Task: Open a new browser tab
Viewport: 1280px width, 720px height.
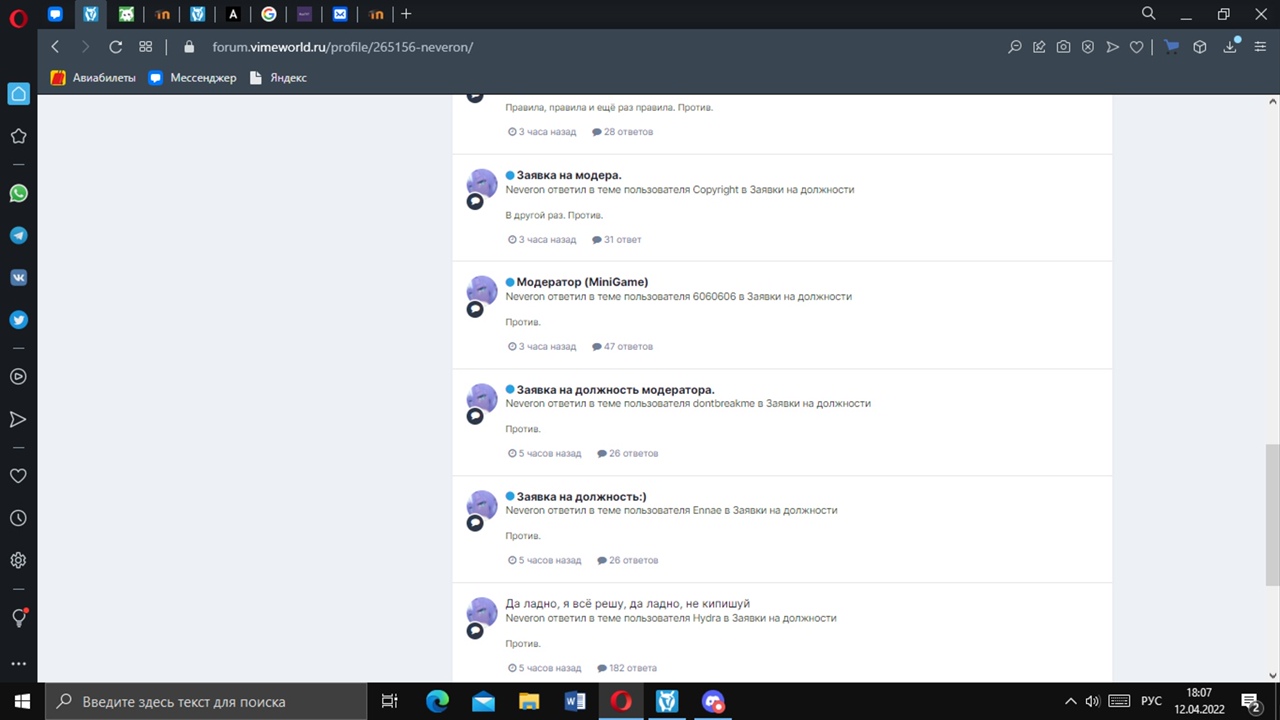Action: [406, 14]
